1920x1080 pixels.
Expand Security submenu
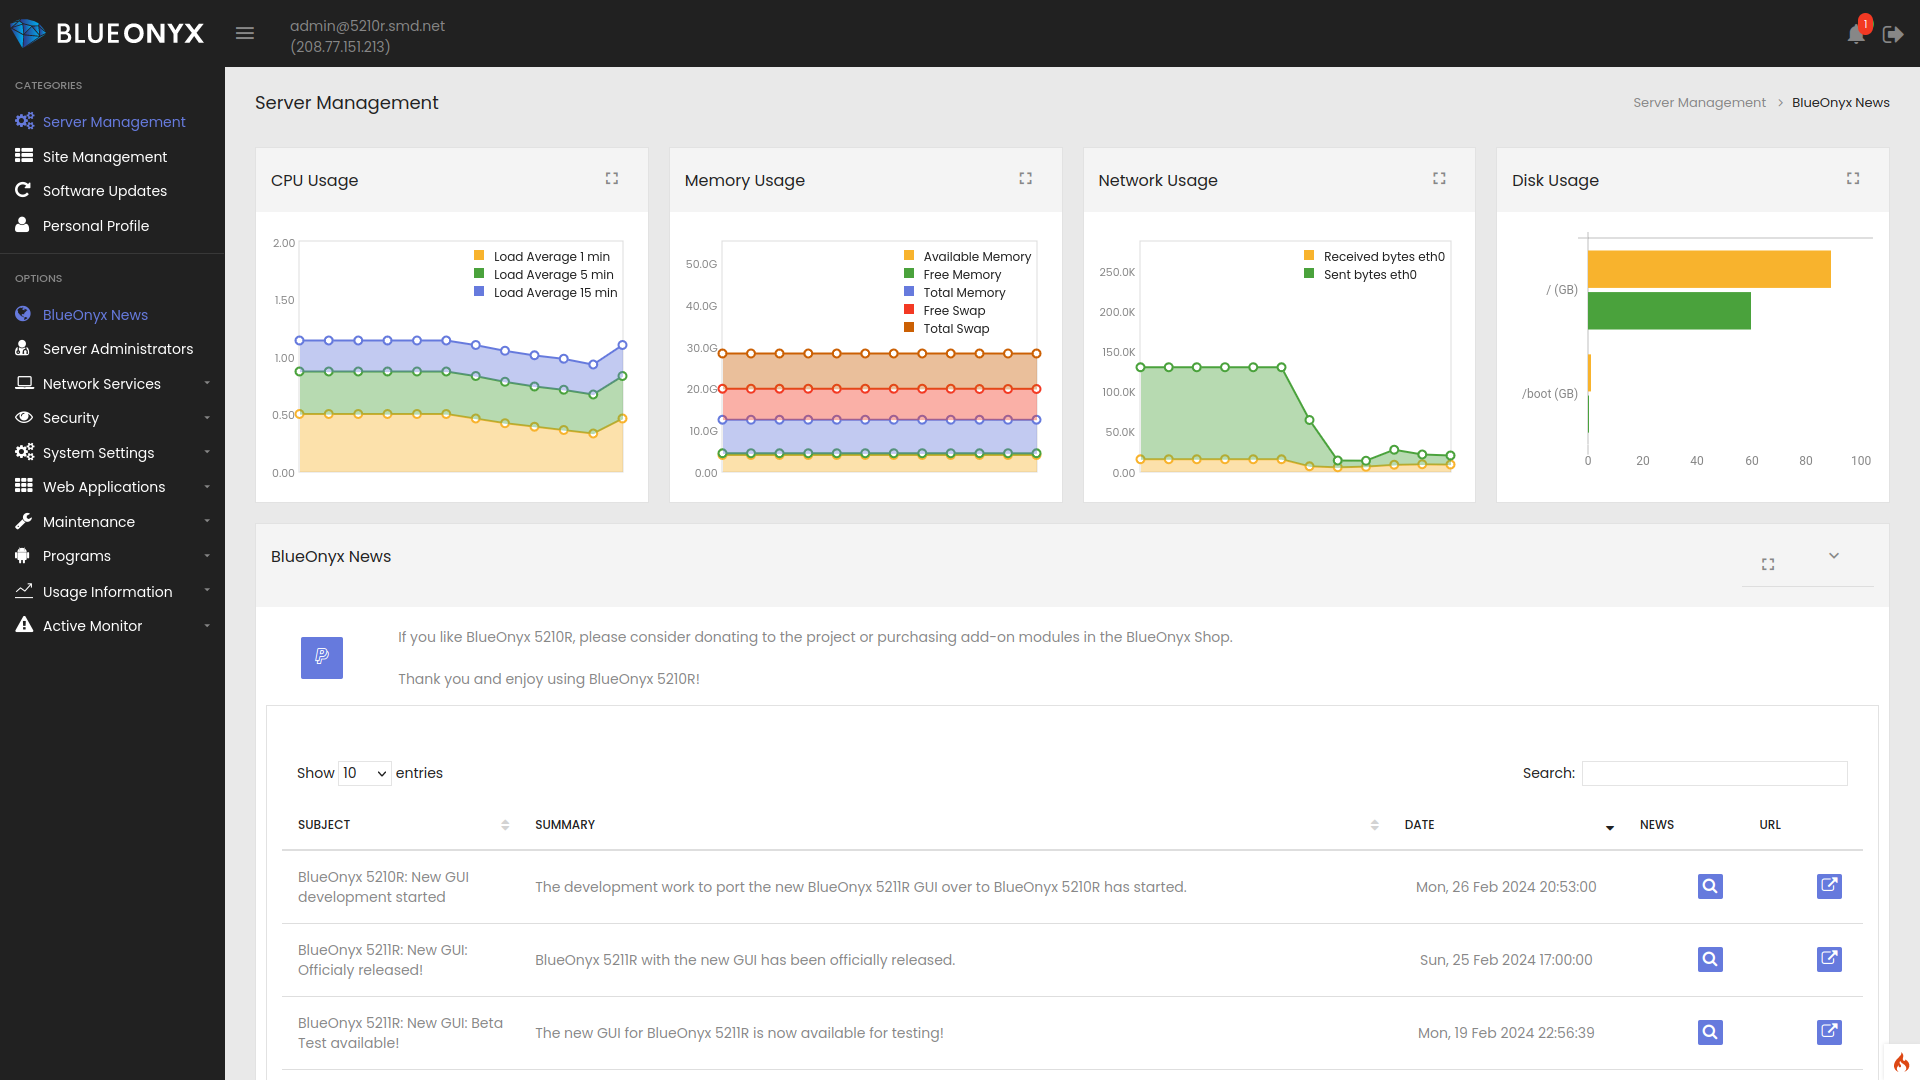coord(112,418)
